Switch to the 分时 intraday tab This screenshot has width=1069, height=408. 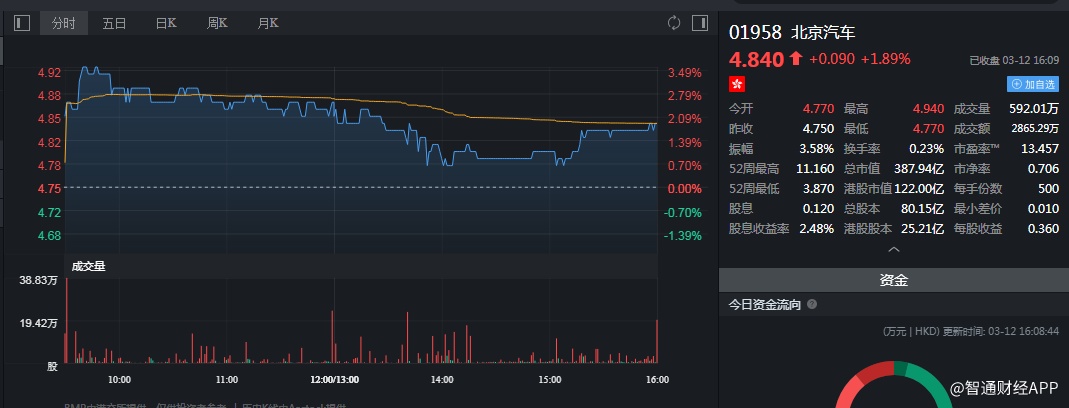(x=64, y=22)
